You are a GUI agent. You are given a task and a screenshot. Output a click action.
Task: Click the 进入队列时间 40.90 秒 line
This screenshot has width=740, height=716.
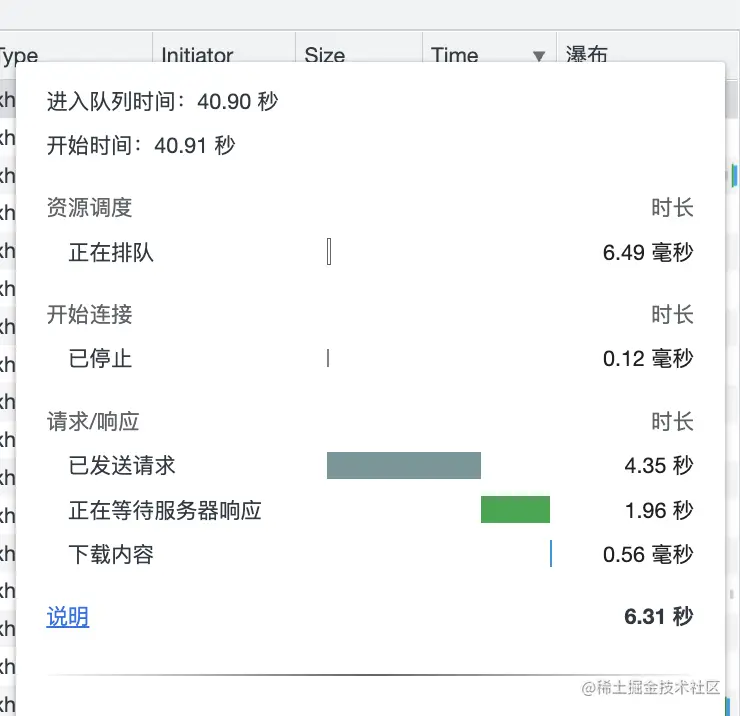pyautogui.click(x=162, y=101)
